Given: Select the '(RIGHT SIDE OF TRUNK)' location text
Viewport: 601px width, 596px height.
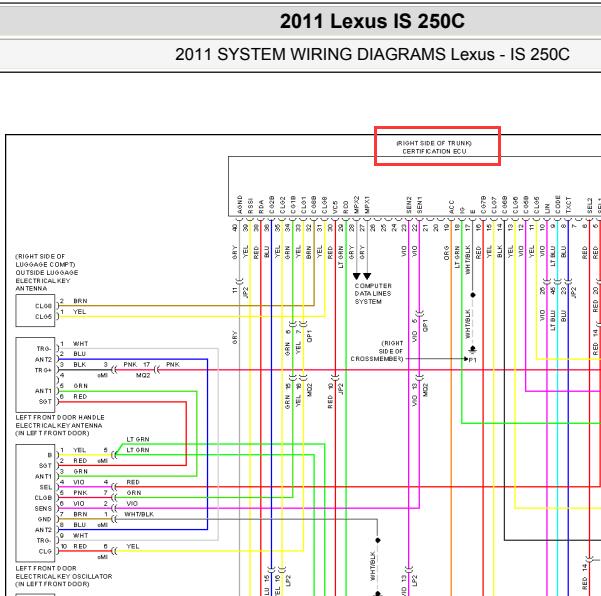Looking at the screenshot, I should 434,143.
